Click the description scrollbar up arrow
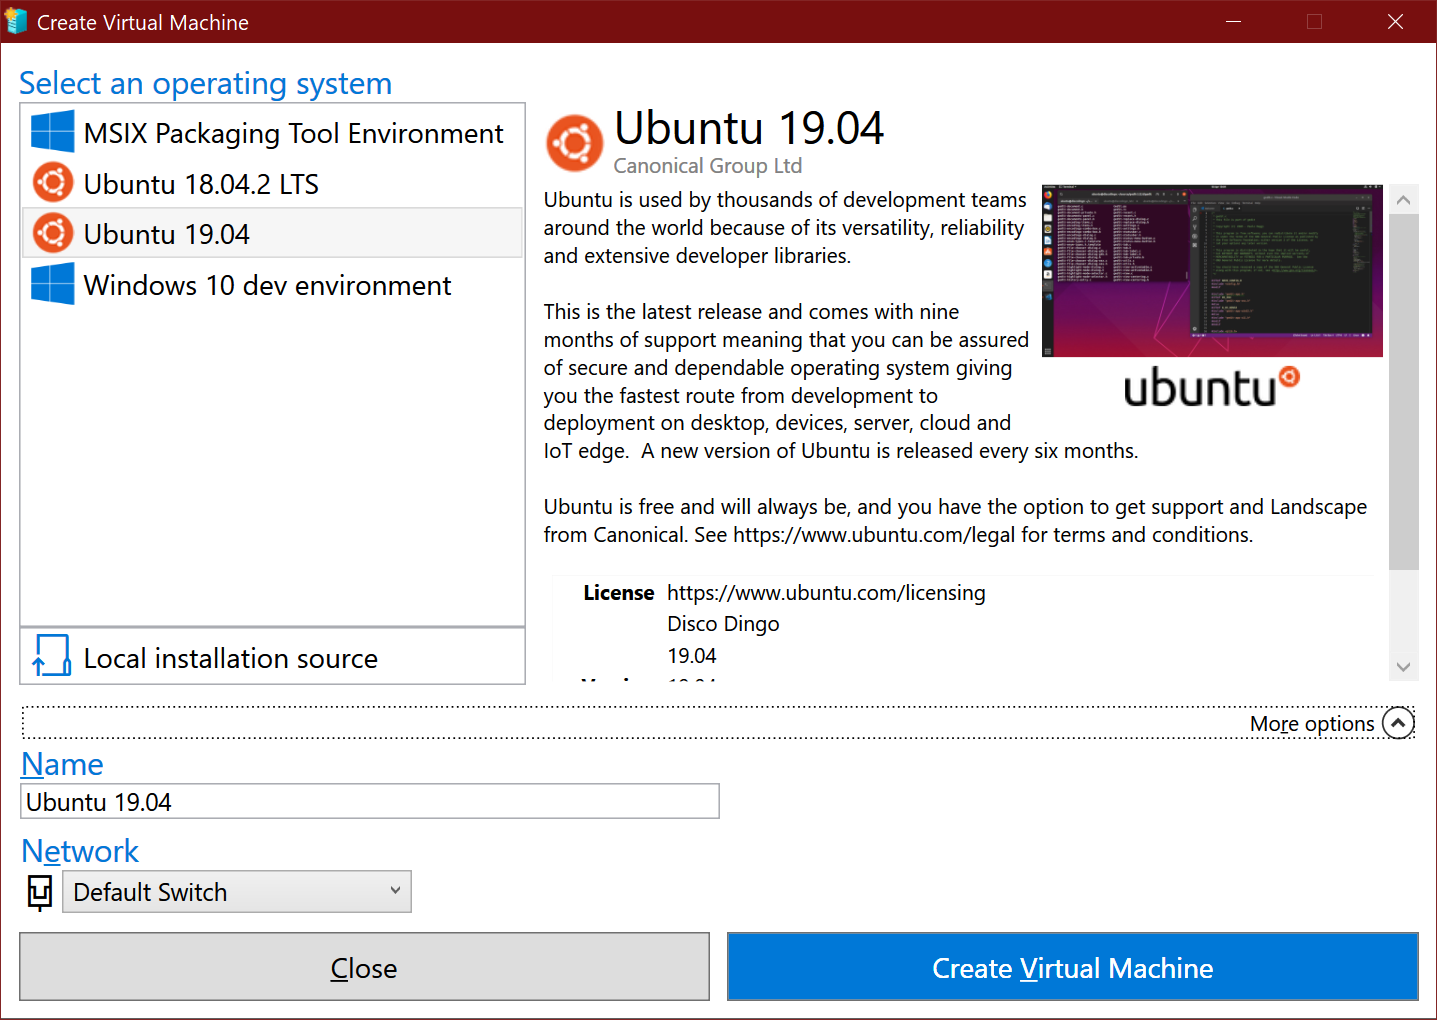The image size is (1437, 1020). tap(1403, 199)
